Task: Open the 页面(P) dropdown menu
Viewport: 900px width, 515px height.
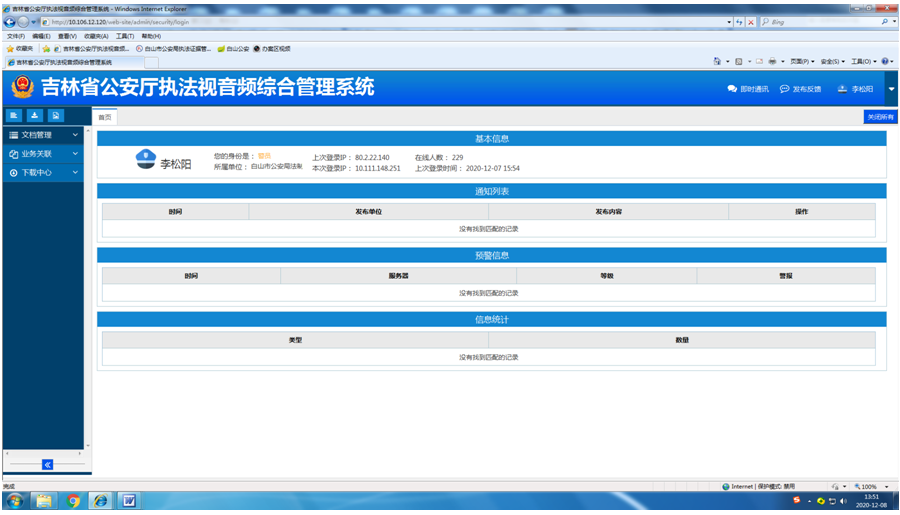Action: tap(802, 61)
